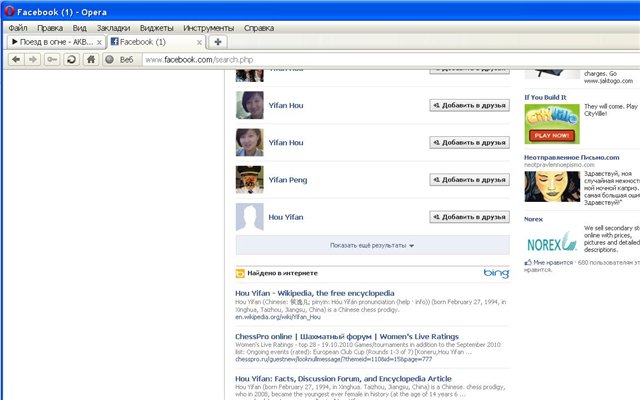640x400 pixels.
Task: Click the Web globe badge in the address bar
Action: pos(118,60)
